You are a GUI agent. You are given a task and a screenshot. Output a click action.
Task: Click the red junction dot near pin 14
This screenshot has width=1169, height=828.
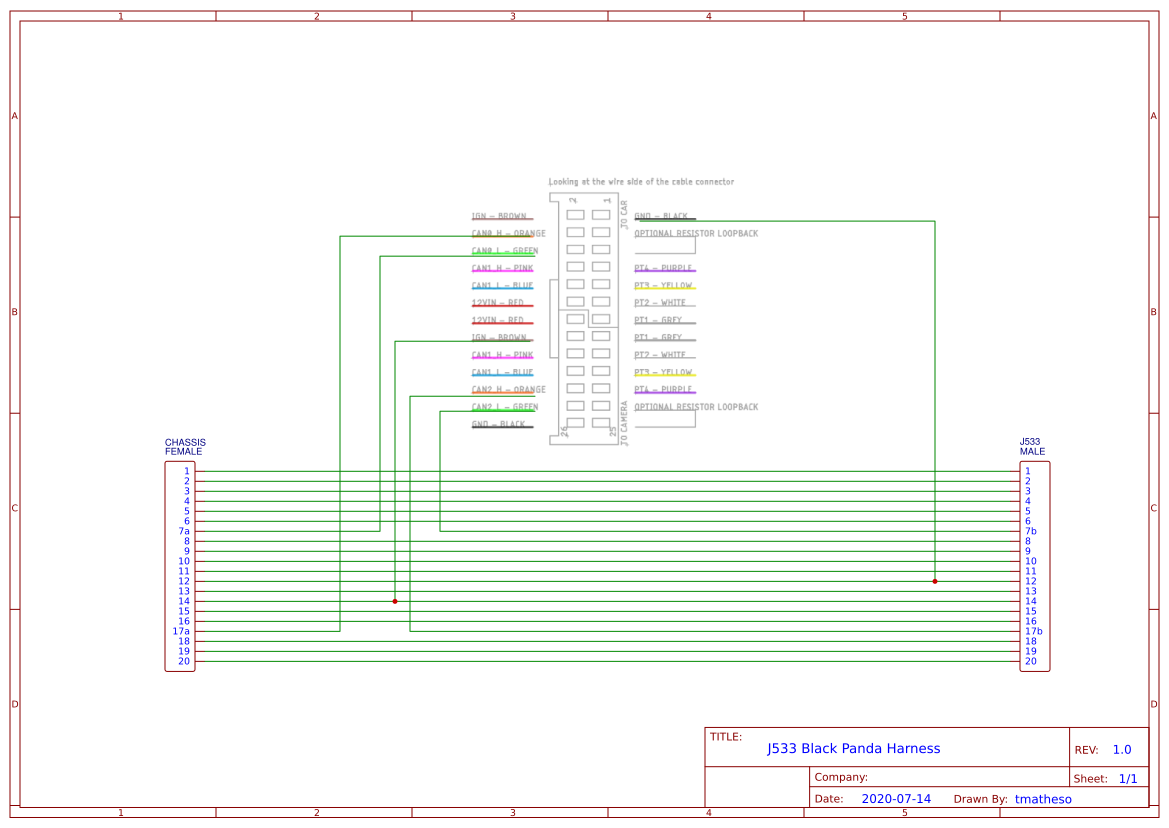pos(394,600)
